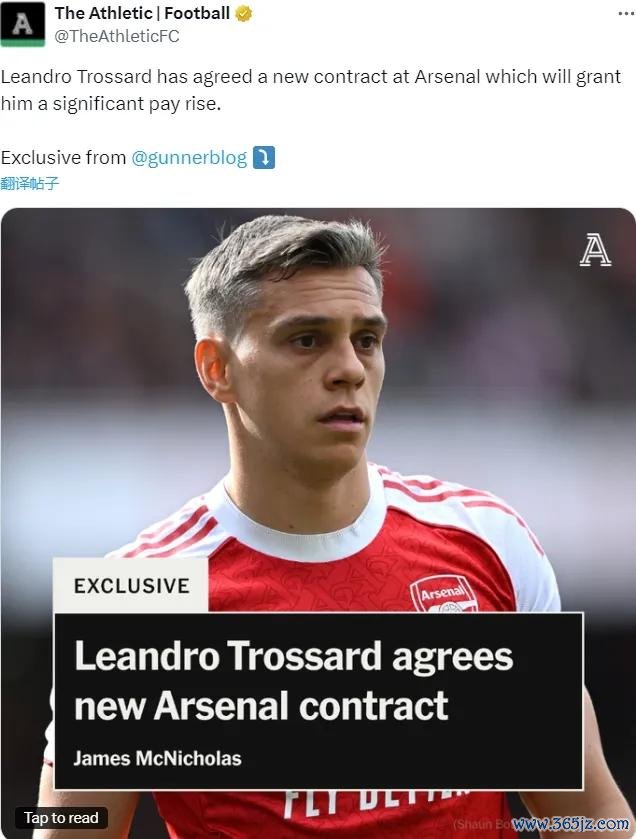Click the EXCLUSIVE label on the card
Viewport: 636px width, 839px height.
(131, 585)
